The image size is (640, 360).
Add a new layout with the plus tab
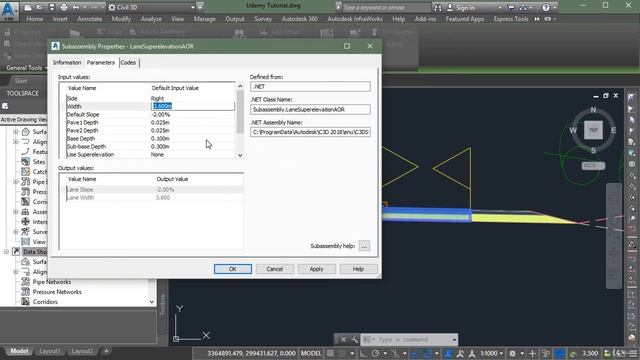point(106,351)
